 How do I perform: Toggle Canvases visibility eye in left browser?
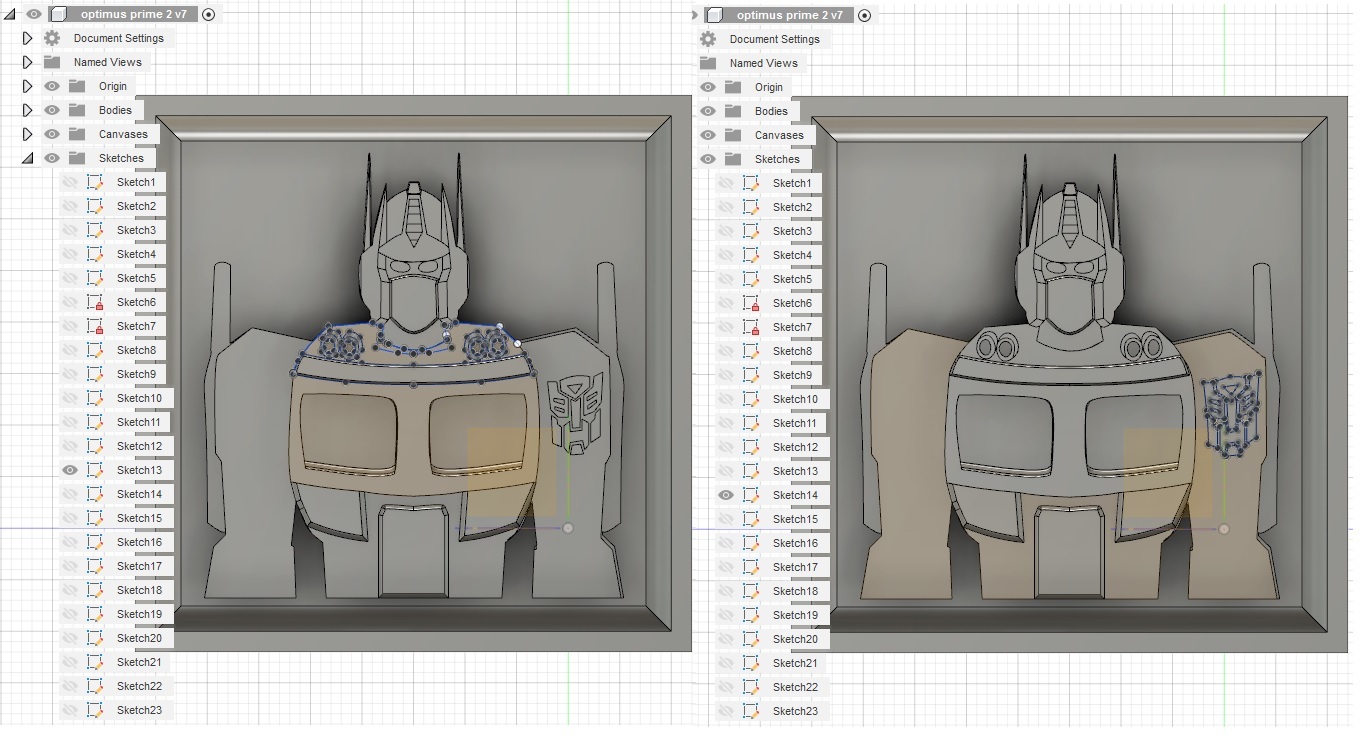click(x=52, y=134)
